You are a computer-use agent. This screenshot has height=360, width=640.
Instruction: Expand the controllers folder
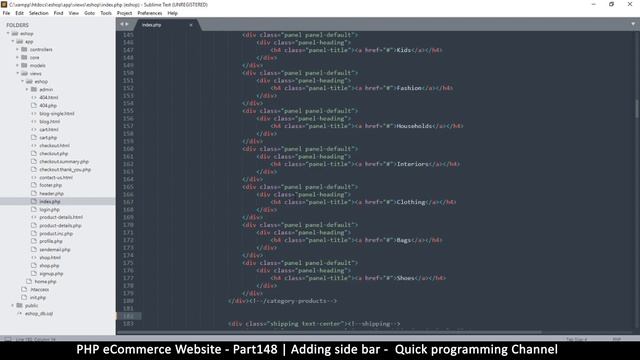[x=18, y=49]
